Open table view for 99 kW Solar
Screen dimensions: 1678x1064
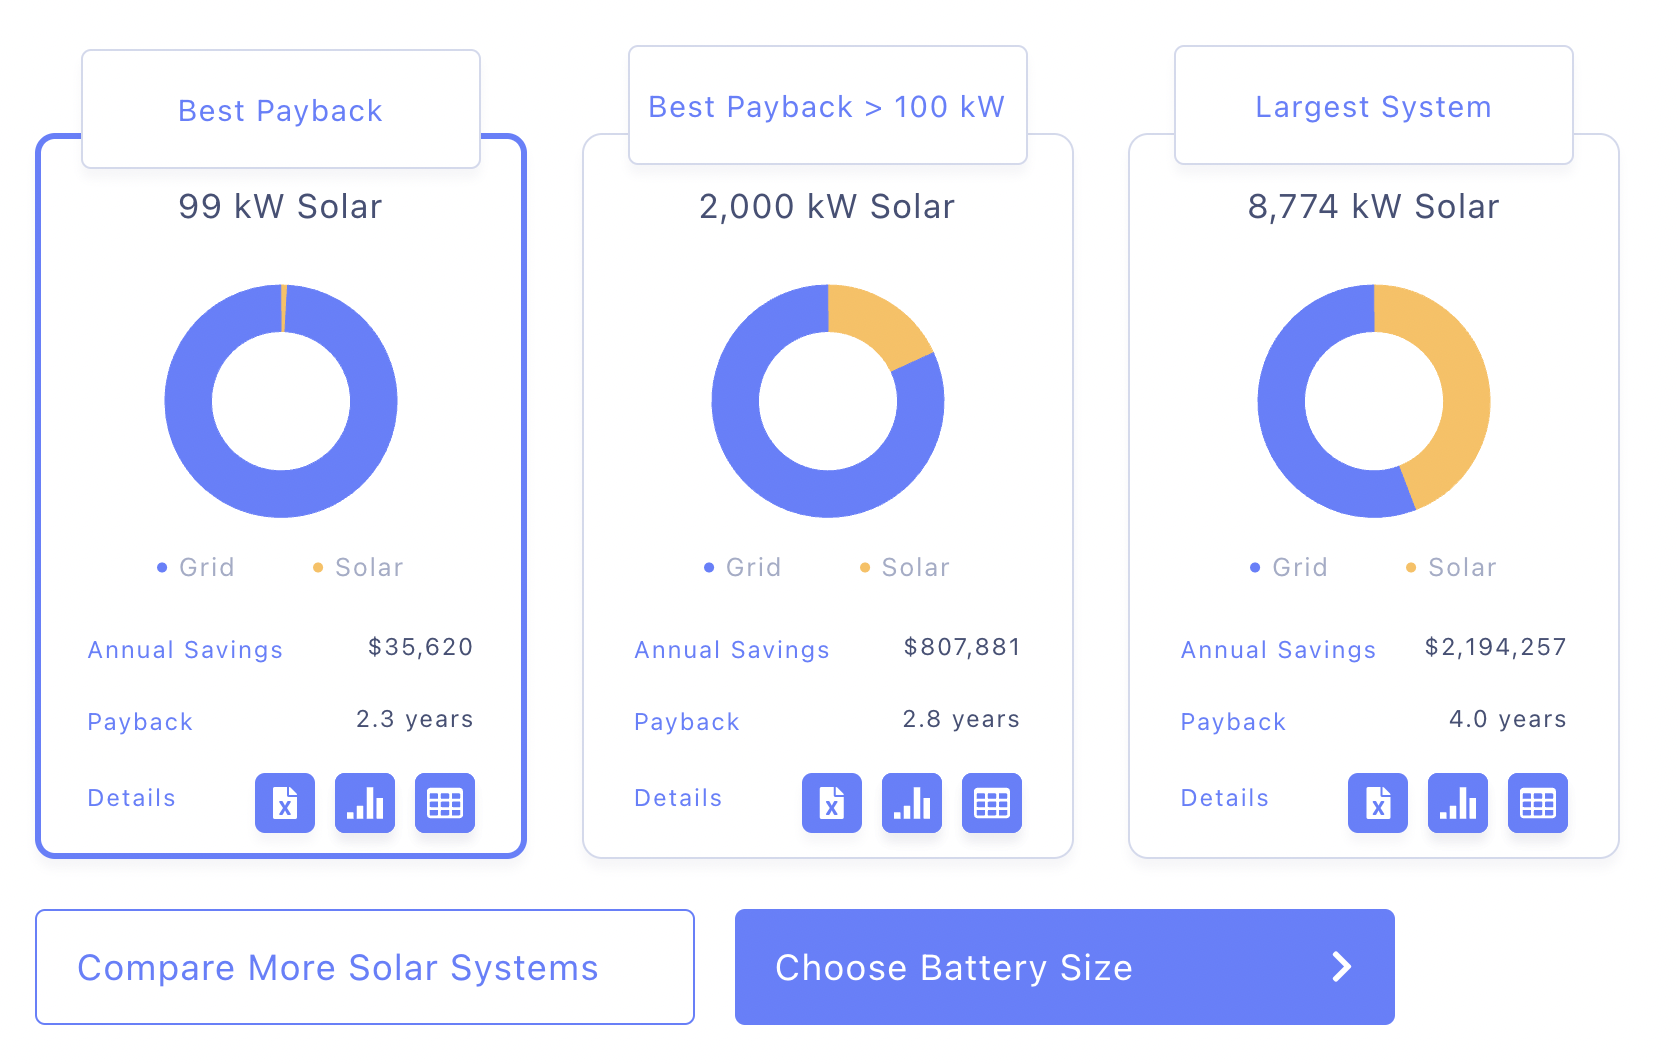(x=445, y=803)
